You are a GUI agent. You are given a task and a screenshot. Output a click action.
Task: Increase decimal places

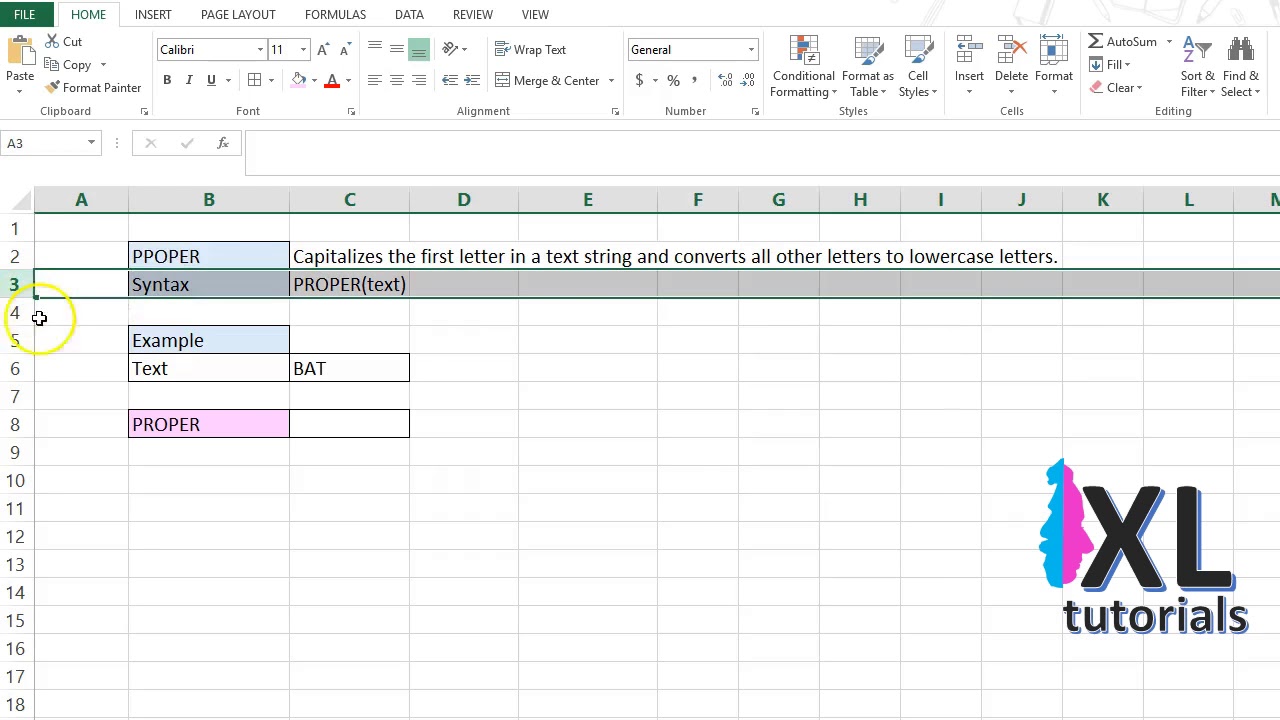tap(725, 81)
